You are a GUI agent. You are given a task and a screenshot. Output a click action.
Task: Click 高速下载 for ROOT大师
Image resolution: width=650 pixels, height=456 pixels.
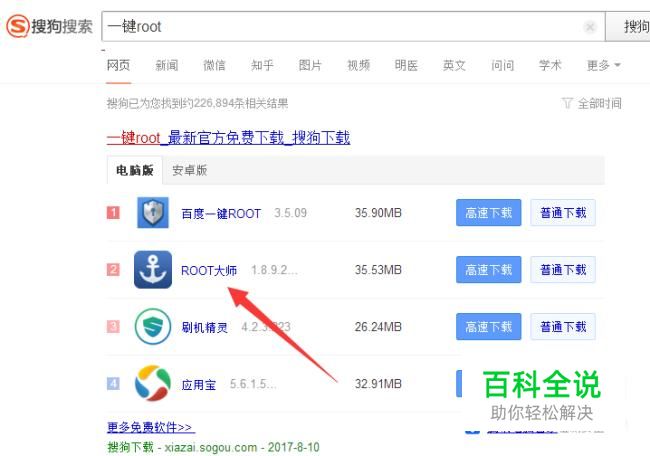[x=488, y=269]
